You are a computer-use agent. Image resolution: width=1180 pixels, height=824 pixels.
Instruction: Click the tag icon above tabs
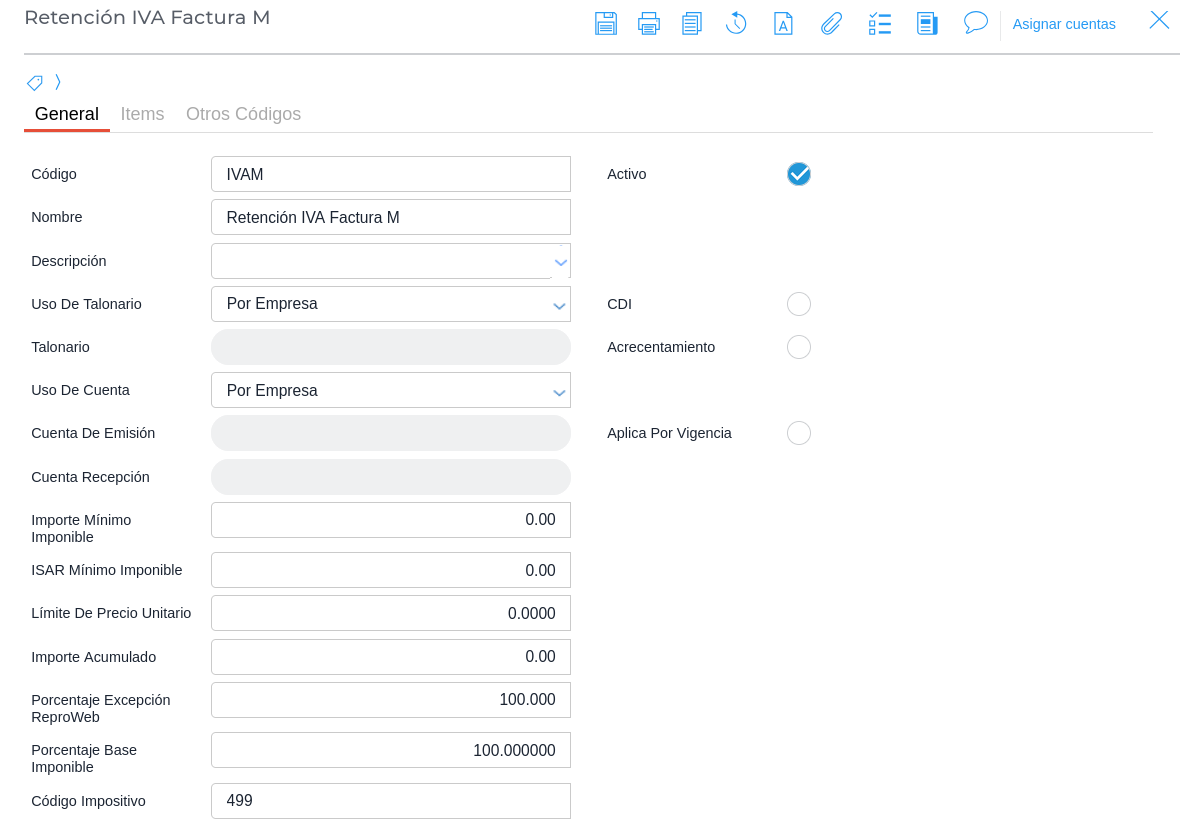click(x=35, y=83)
